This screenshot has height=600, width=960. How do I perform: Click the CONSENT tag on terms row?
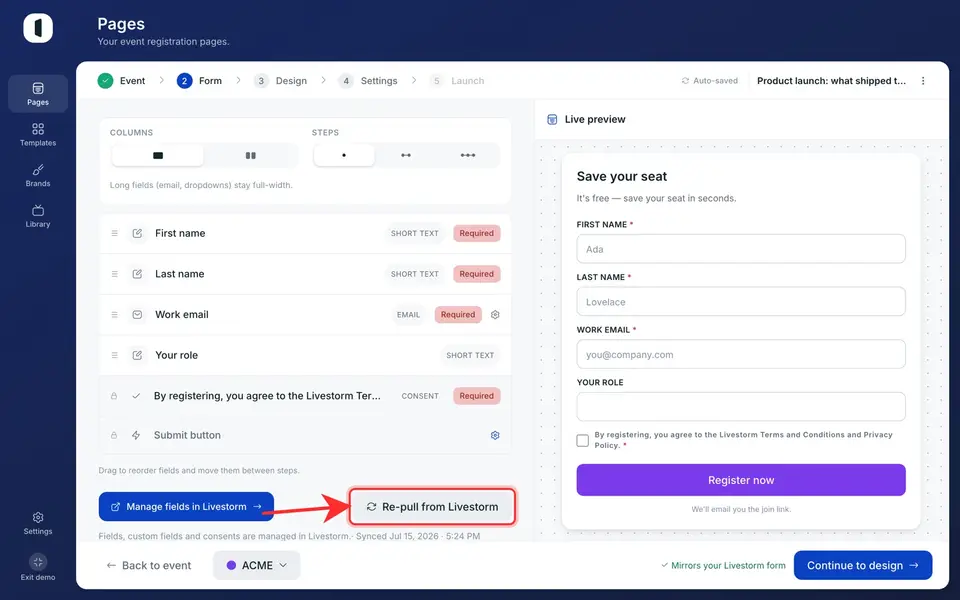[x=420, y=396]
